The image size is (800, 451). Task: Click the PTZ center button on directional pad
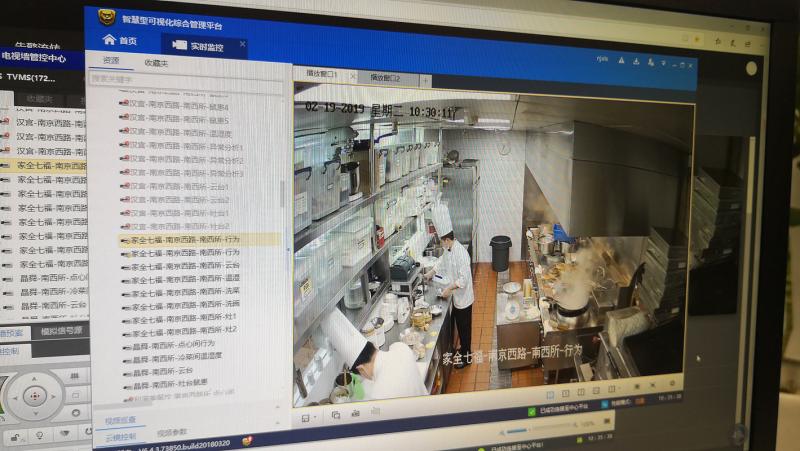(x=35, y=395)
